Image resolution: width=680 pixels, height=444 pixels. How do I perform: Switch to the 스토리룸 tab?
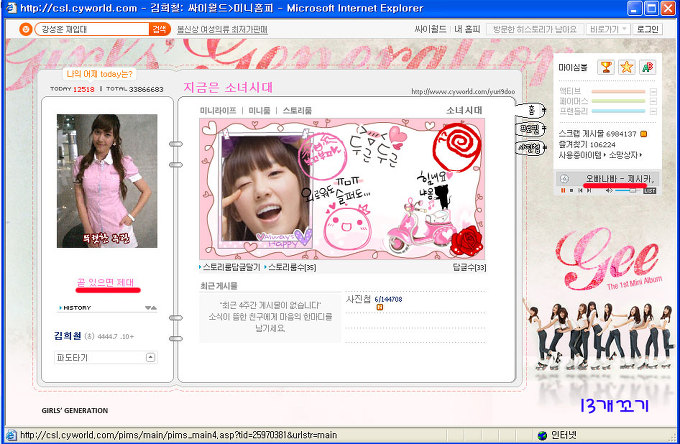click(x=297, y=111)
